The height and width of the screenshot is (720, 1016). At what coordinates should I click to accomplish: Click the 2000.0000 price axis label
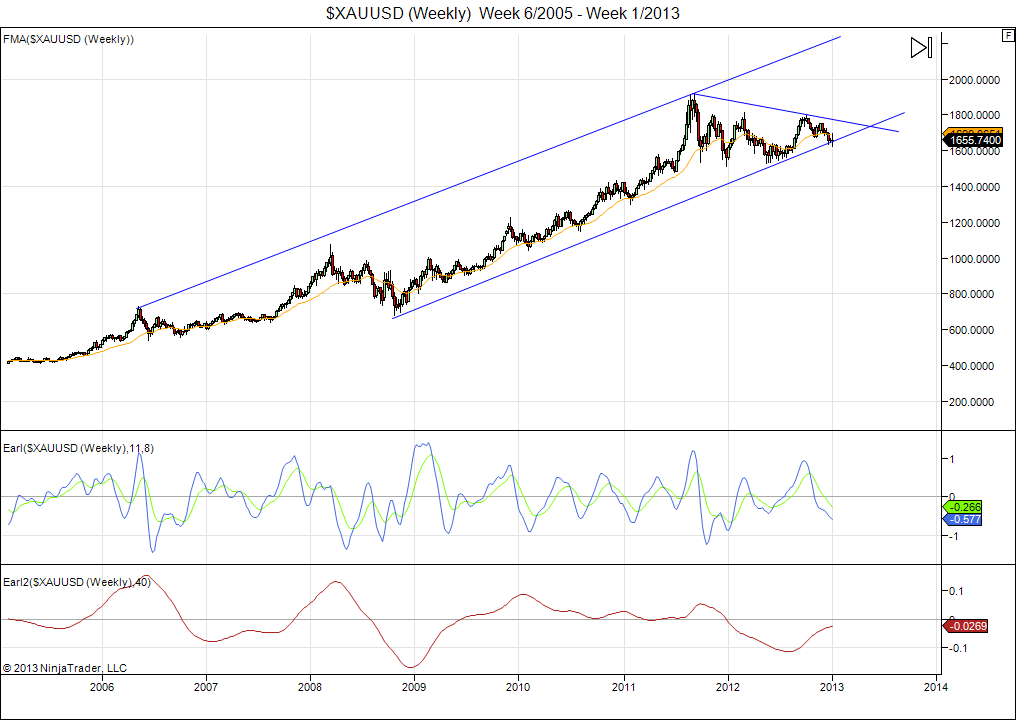[x=974, y=79]
